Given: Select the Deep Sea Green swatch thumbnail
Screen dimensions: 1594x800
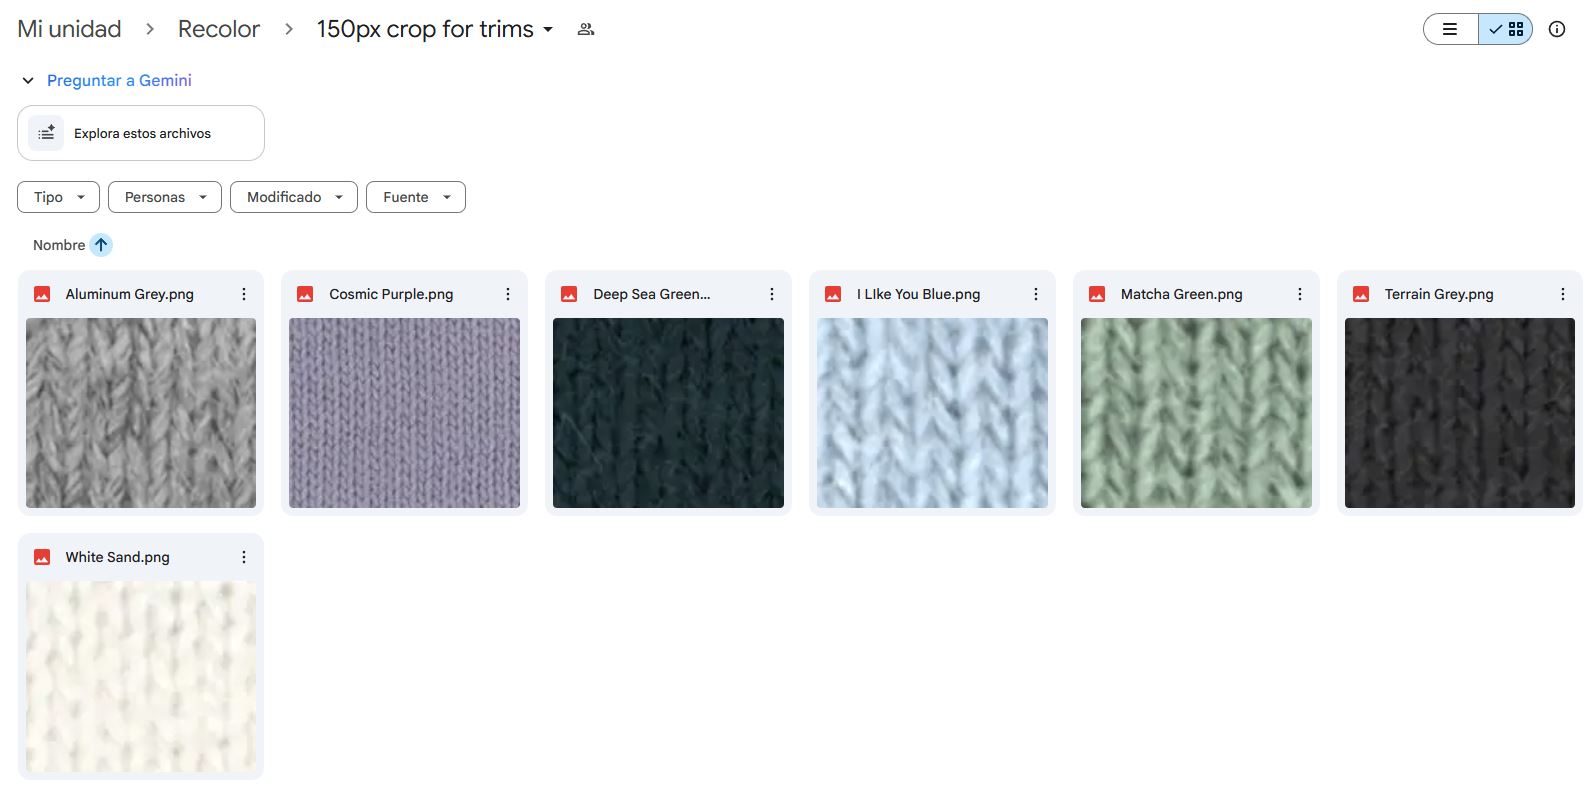Looking at the screenshot, I should [668, 413].
